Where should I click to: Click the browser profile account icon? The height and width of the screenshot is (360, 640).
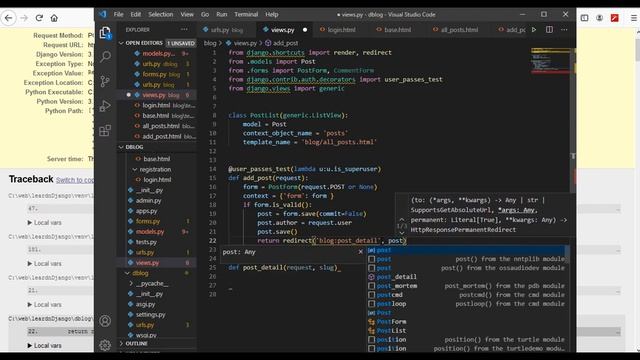pyautogui.click(x=599, y=18)
